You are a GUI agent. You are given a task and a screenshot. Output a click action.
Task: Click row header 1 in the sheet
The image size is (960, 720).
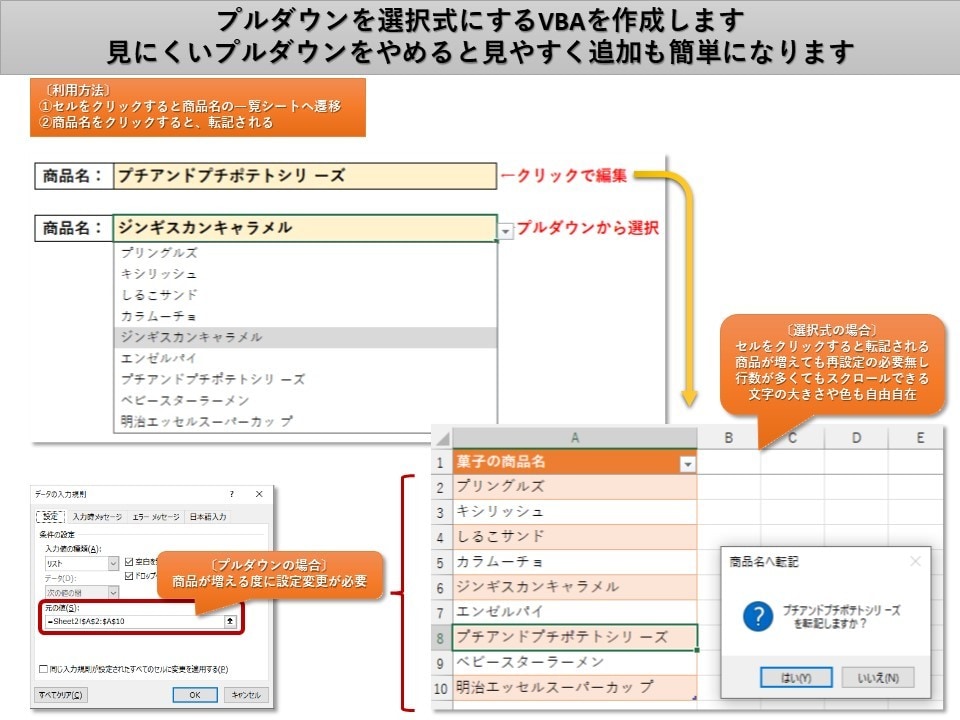[440, 462]
